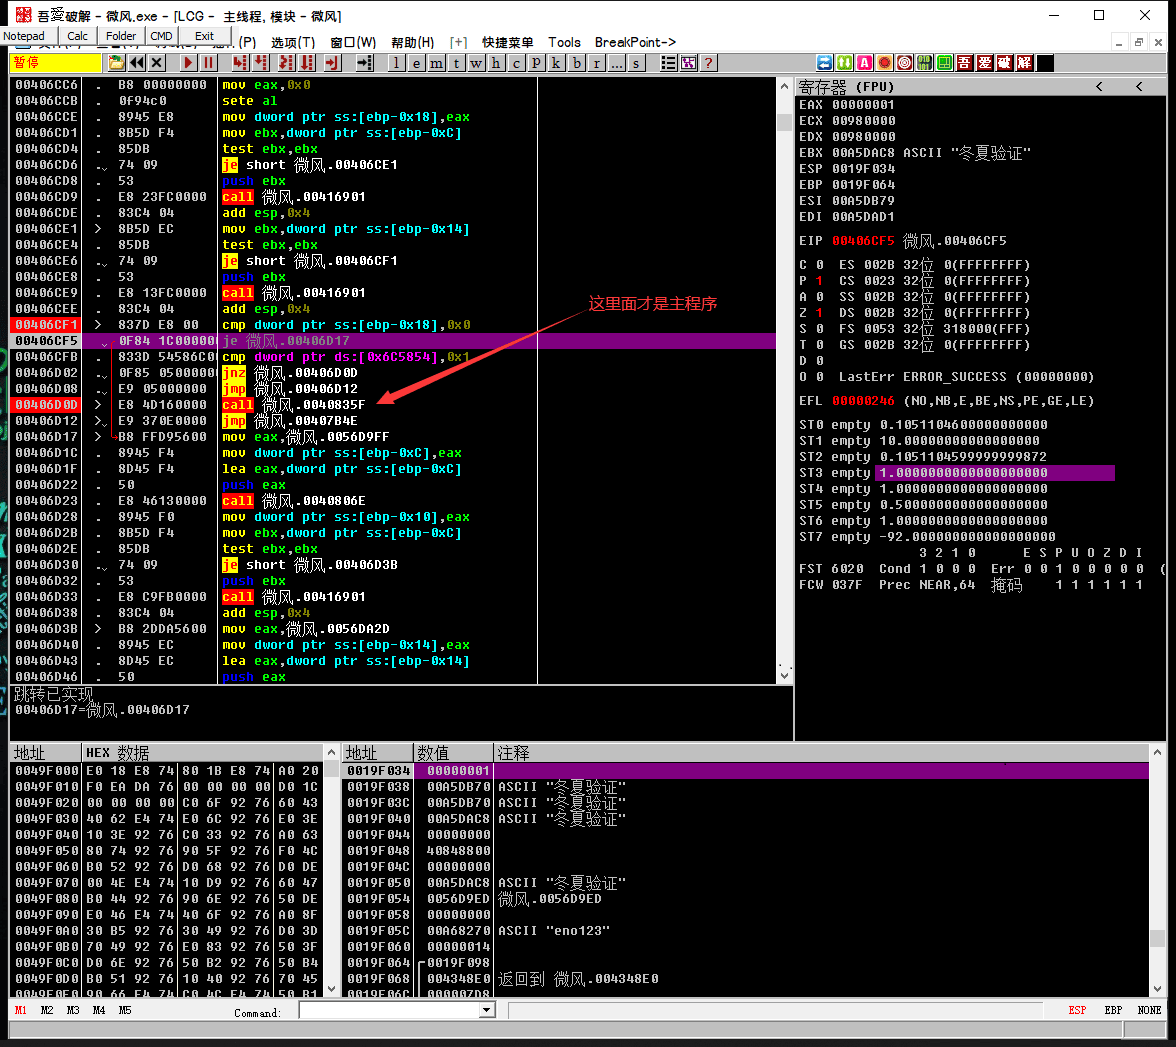Click the Execute till return icon
1176x1047 pixels.
click(x=332, y=63)
